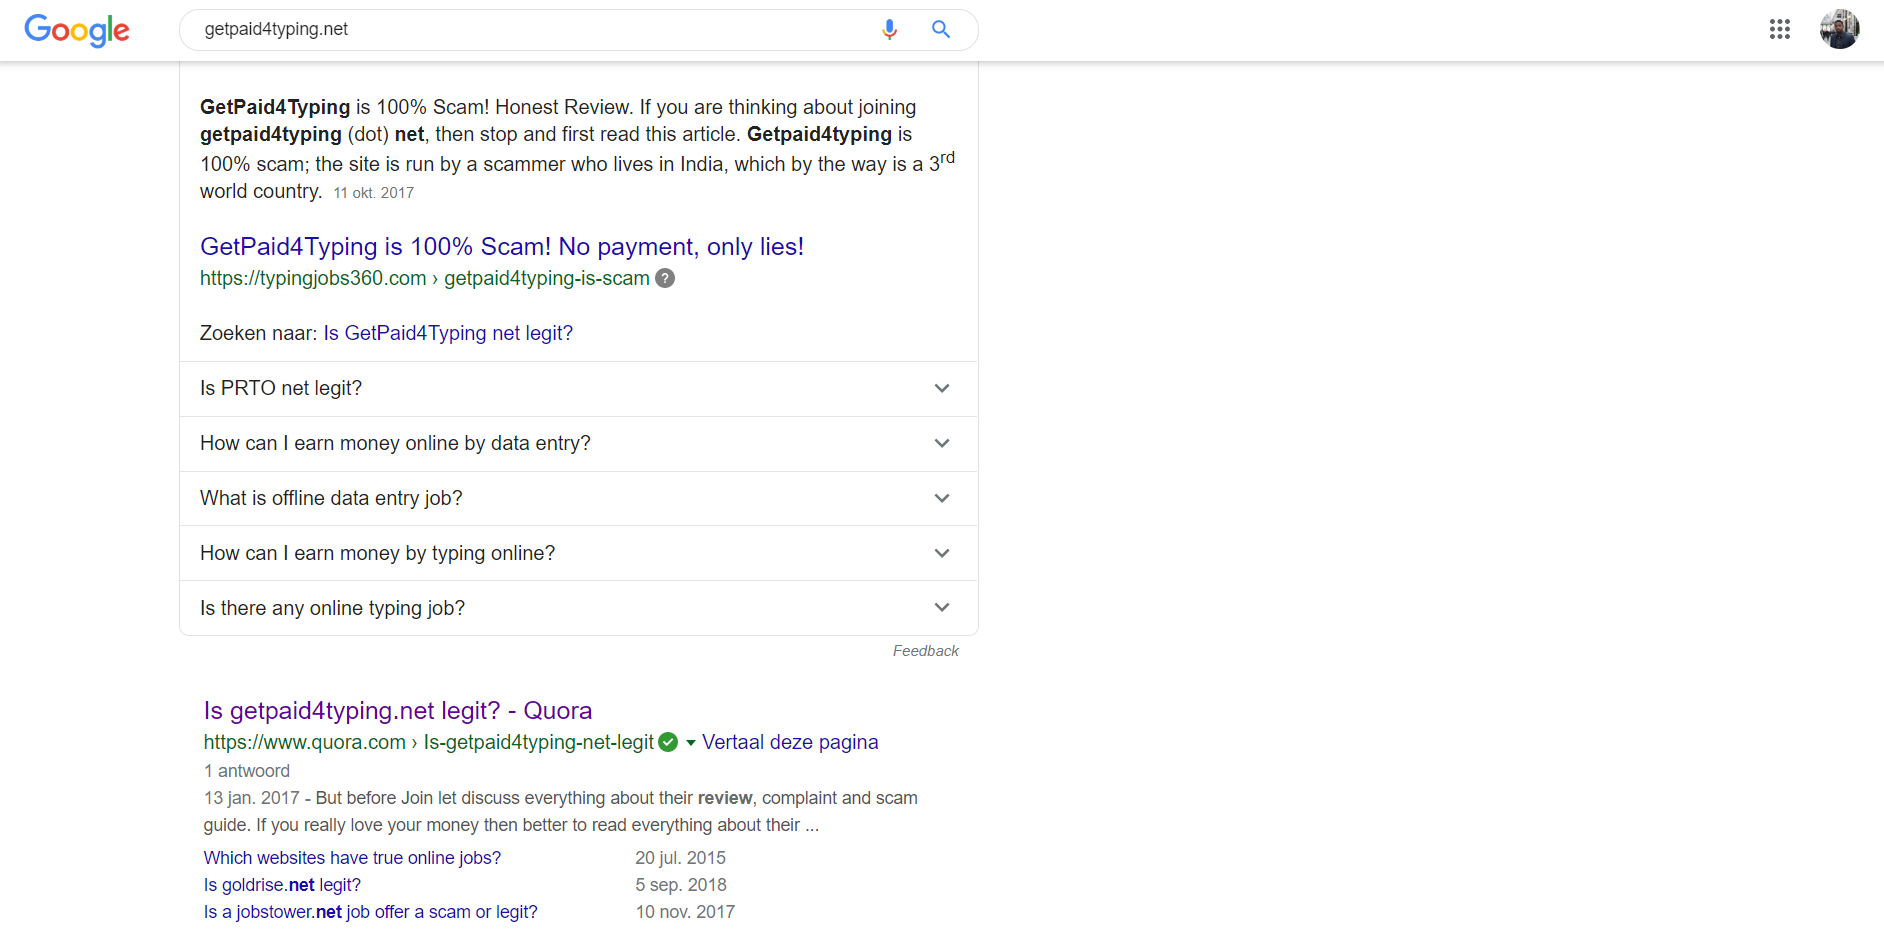
Task: Search for 'Is GetPaid4Typing net legit?'
Action: (x=448, y=333)
